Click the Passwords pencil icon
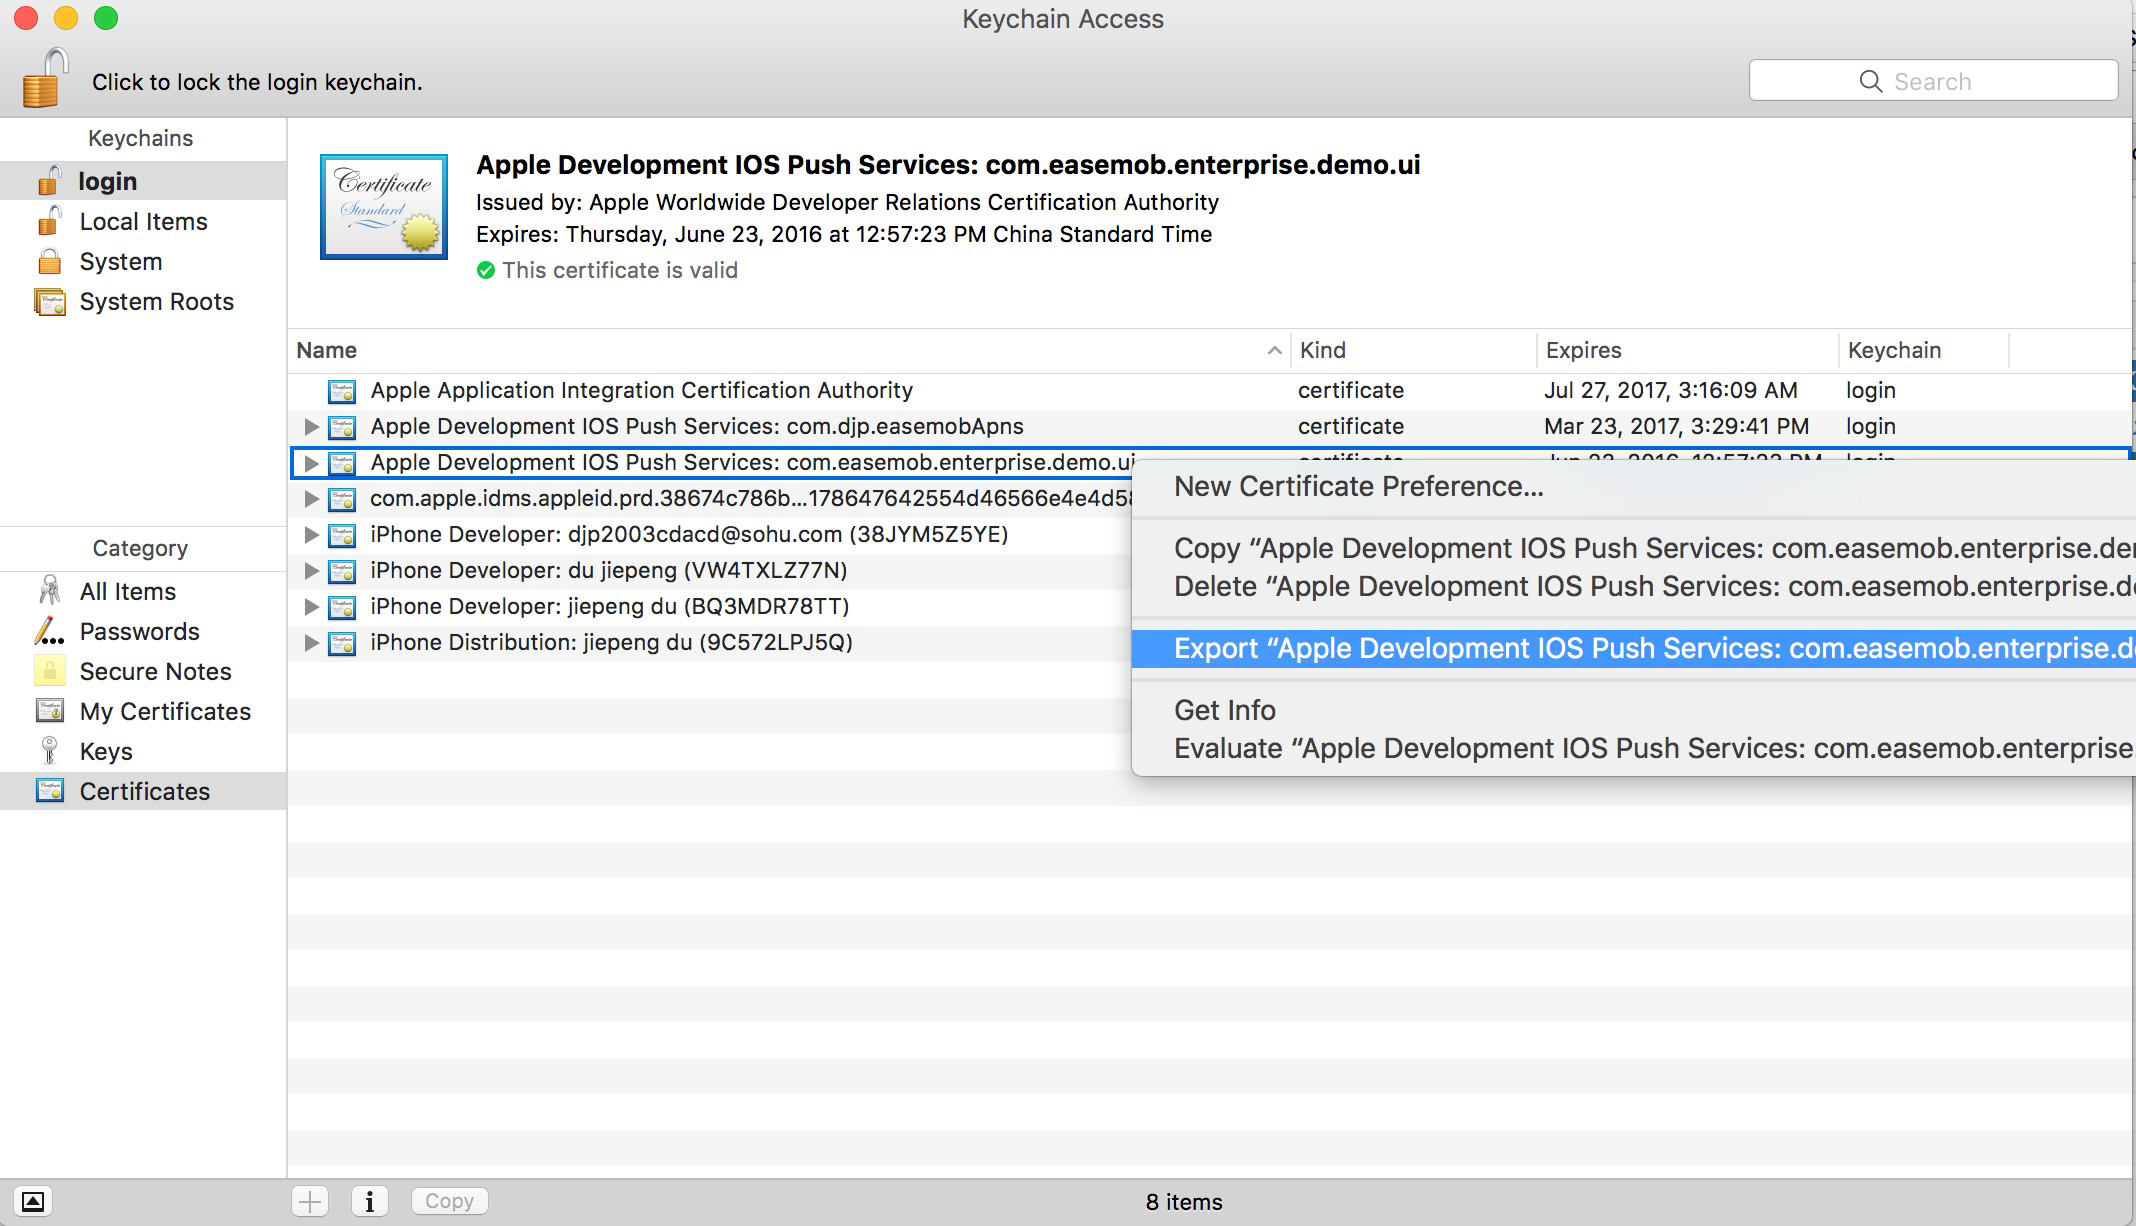 [x=49, y=631]
